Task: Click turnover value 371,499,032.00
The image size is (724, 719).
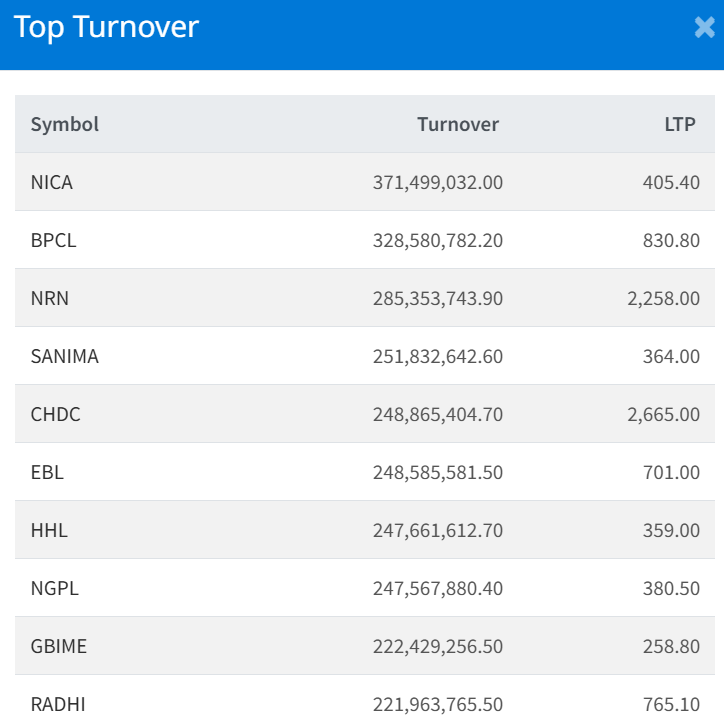Action: pyautogui.click(x=438, y=182)
